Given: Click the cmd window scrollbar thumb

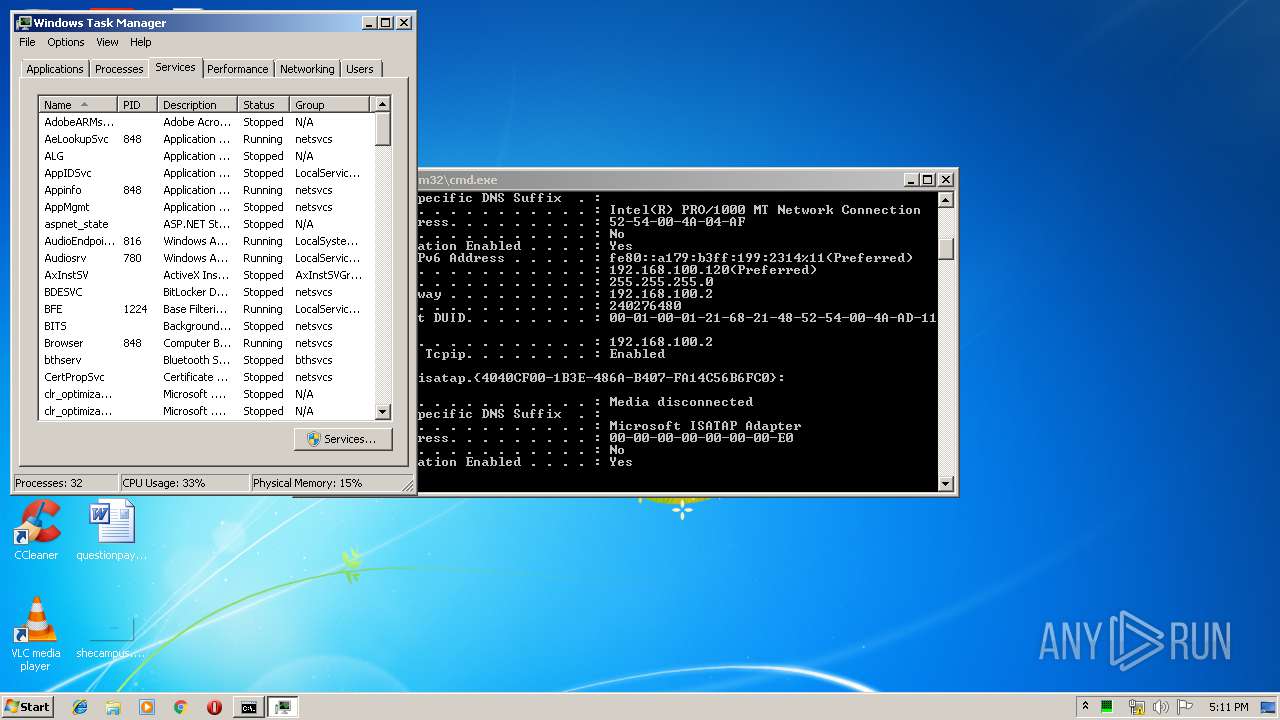Looking at the screenshot, I should 946,248.
